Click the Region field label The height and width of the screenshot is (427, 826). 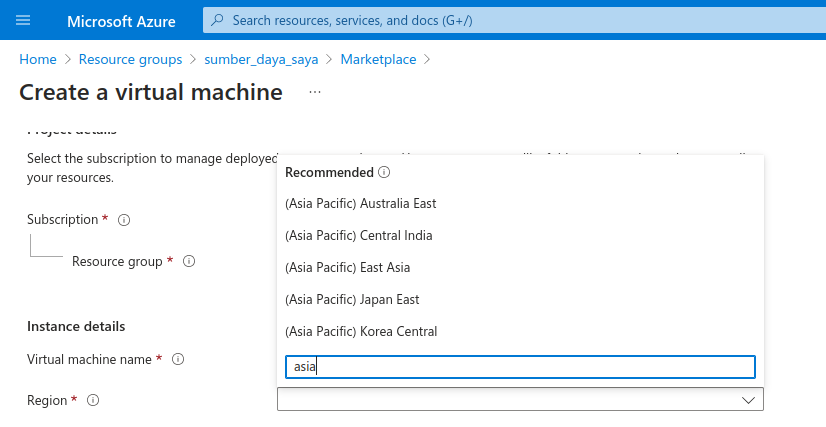point(47,401)
